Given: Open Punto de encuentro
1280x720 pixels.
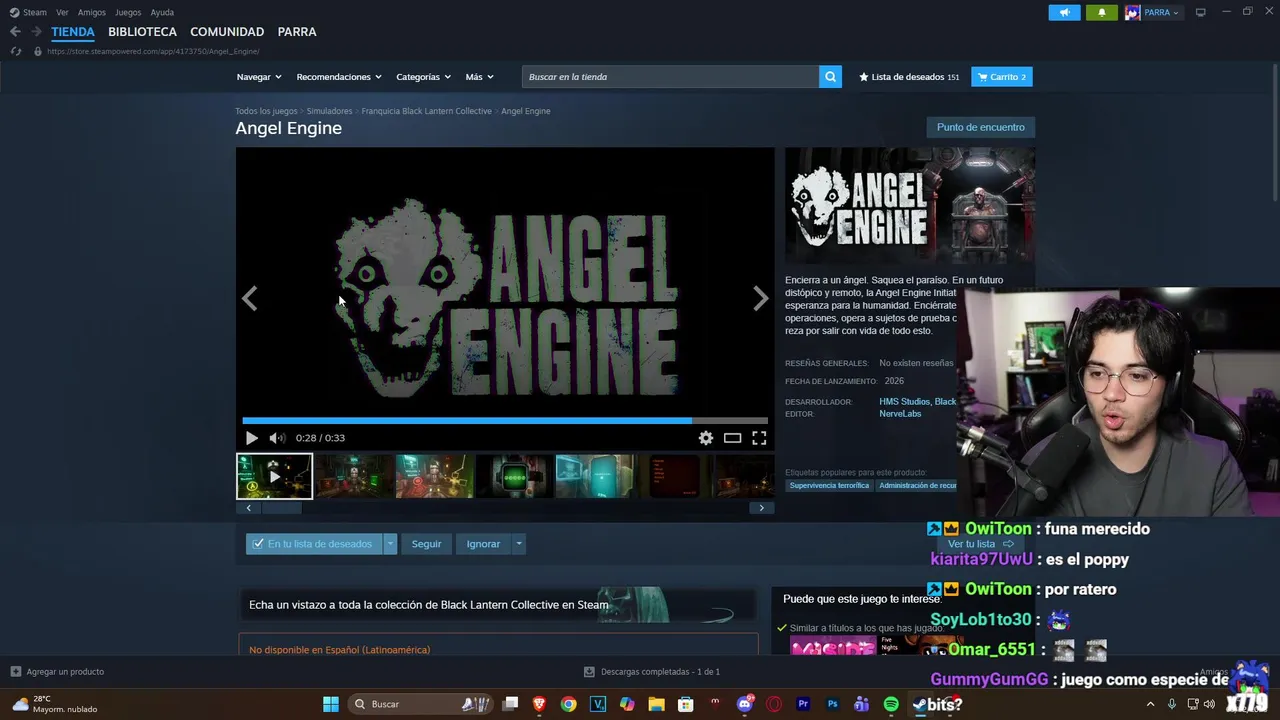Looking at the screenshot, I should click(x=980, y=127).
